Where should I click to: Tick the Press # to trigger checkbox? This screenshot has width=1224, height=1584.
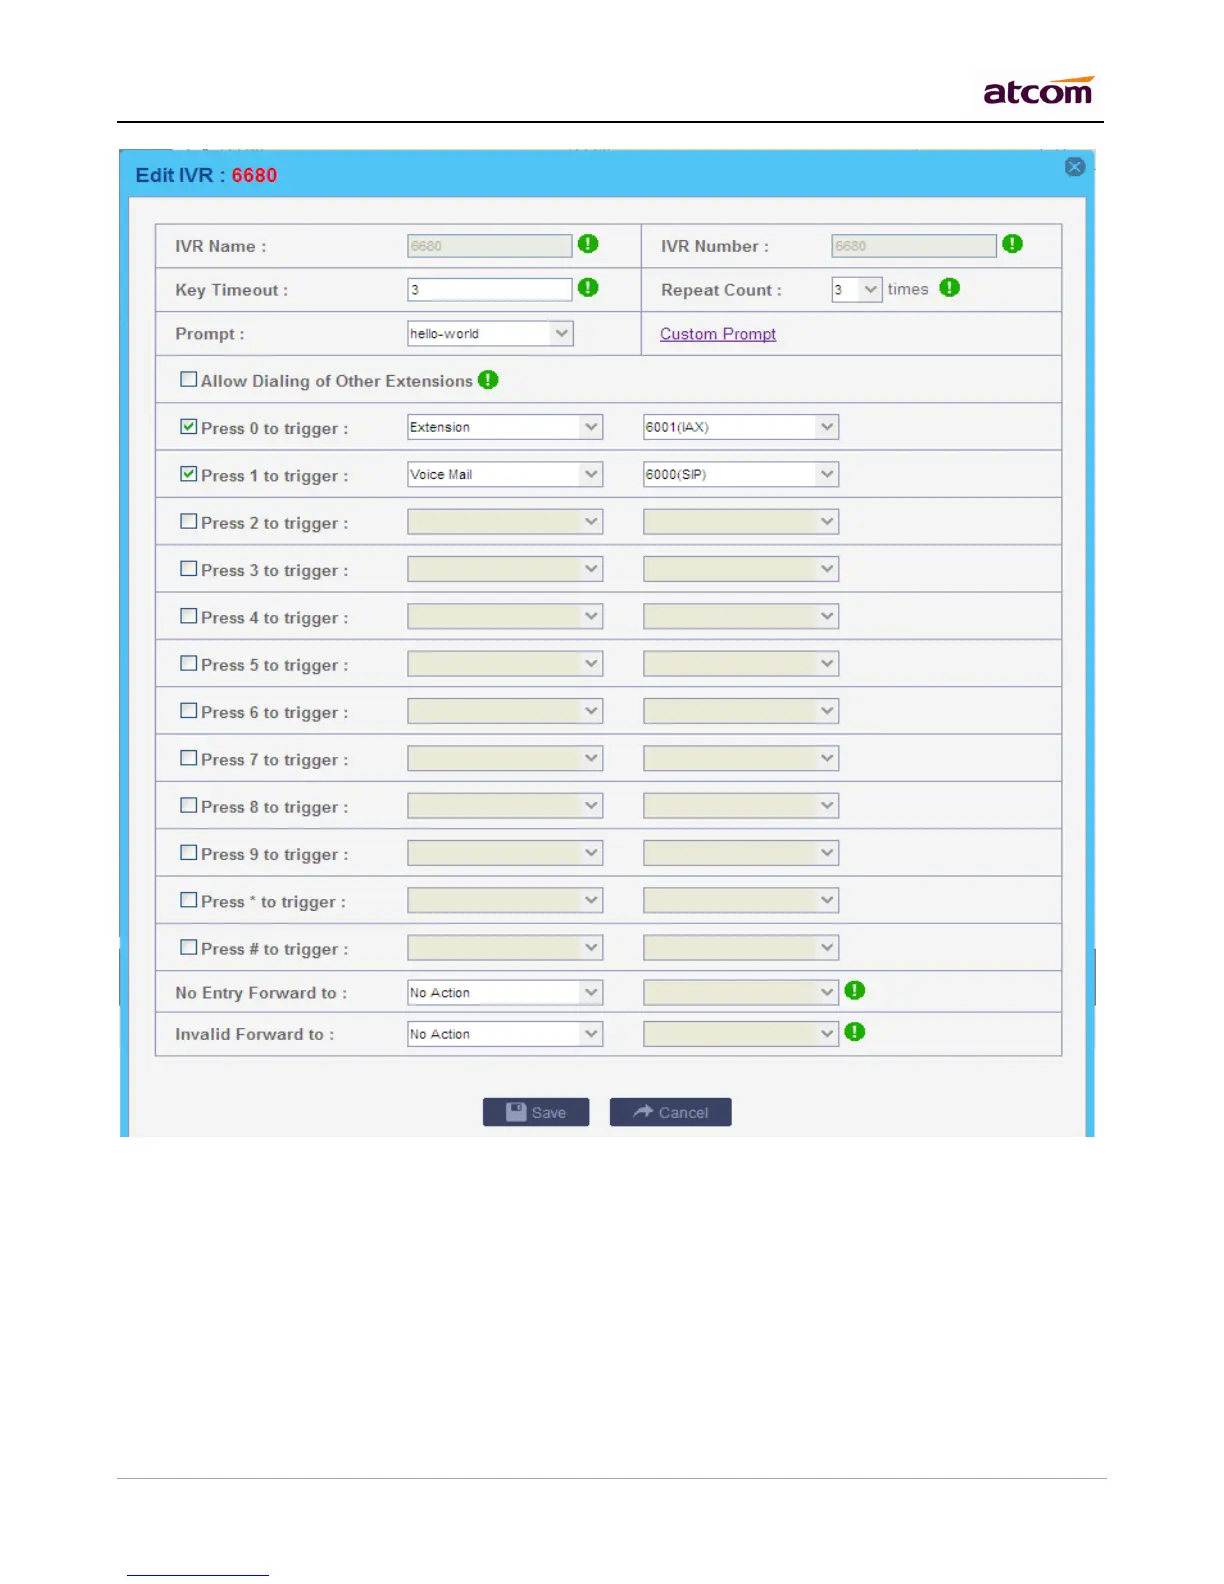[188, 947]
